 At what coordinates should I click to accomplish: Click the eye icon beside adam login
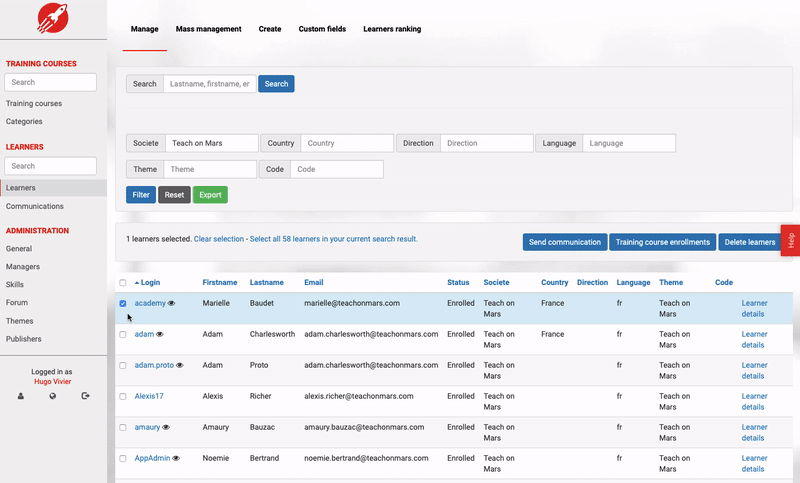160,334
